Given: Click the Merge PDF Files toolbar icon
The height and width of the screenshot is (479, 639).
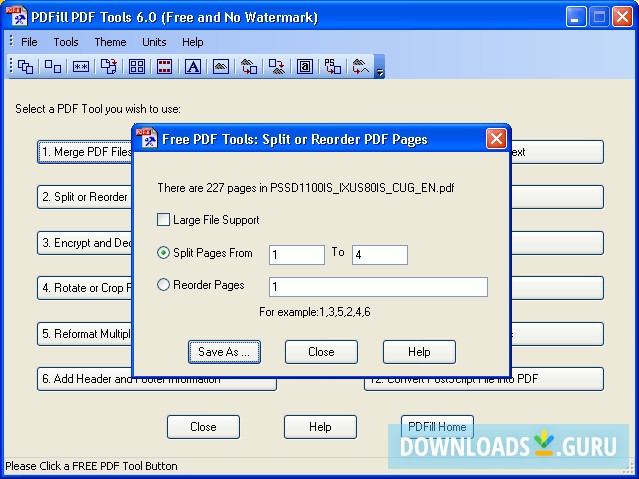Looking at the screenshot, I should (25, 66).
